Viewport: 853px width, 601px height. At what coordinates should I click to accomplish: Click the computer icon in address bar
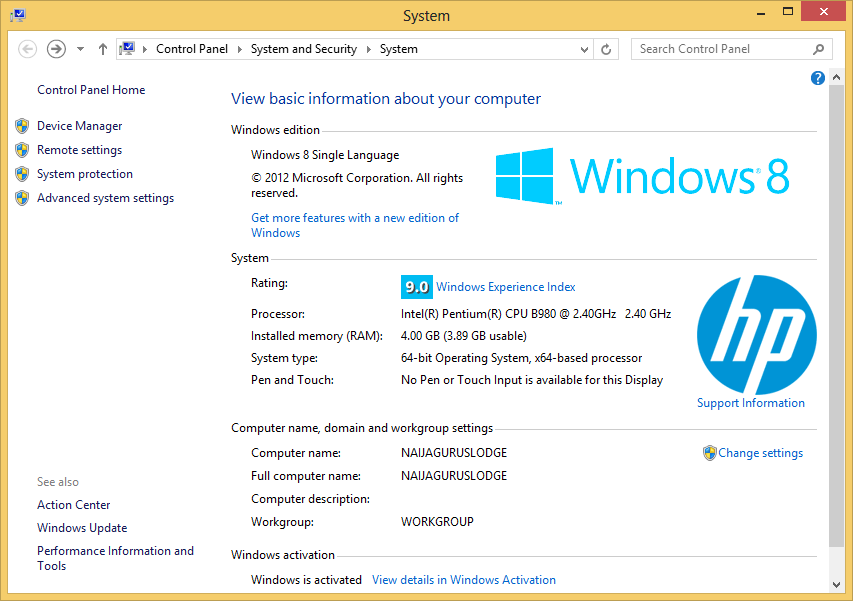[127, 49]
